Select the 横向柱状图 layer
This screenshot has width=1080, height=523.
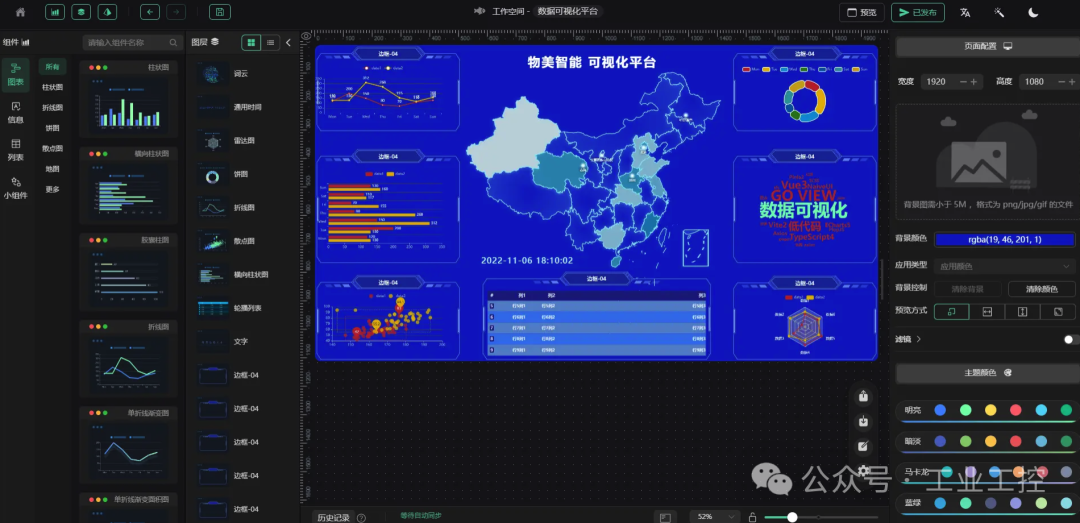click(242, 274)
